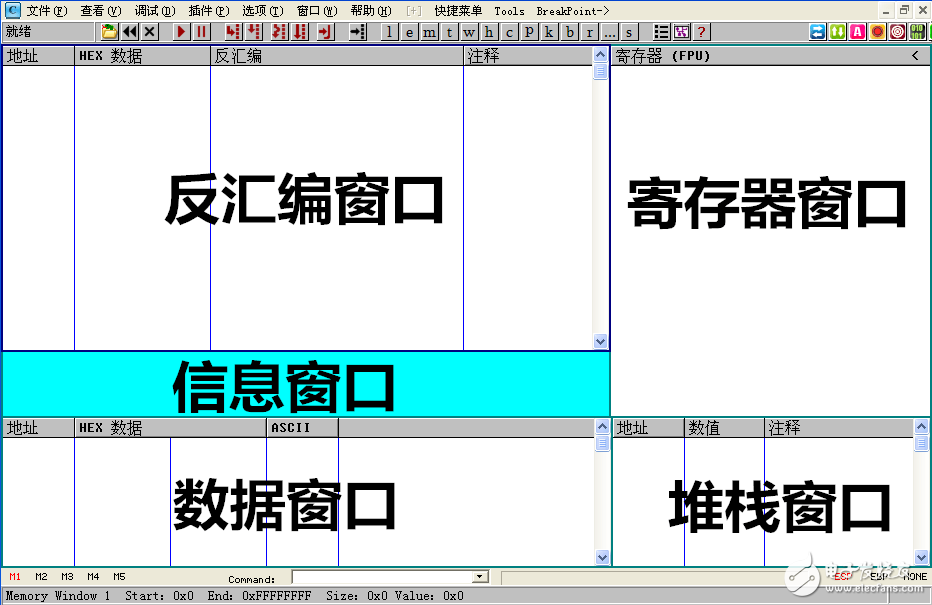Select the Run (play) debugging icon

(x=181, y=31)
